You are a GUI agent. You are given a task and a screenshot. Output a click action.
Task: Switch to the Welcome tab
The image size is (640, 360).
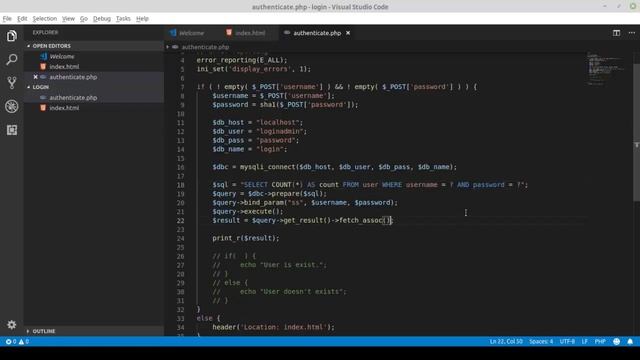coord(191,33)
